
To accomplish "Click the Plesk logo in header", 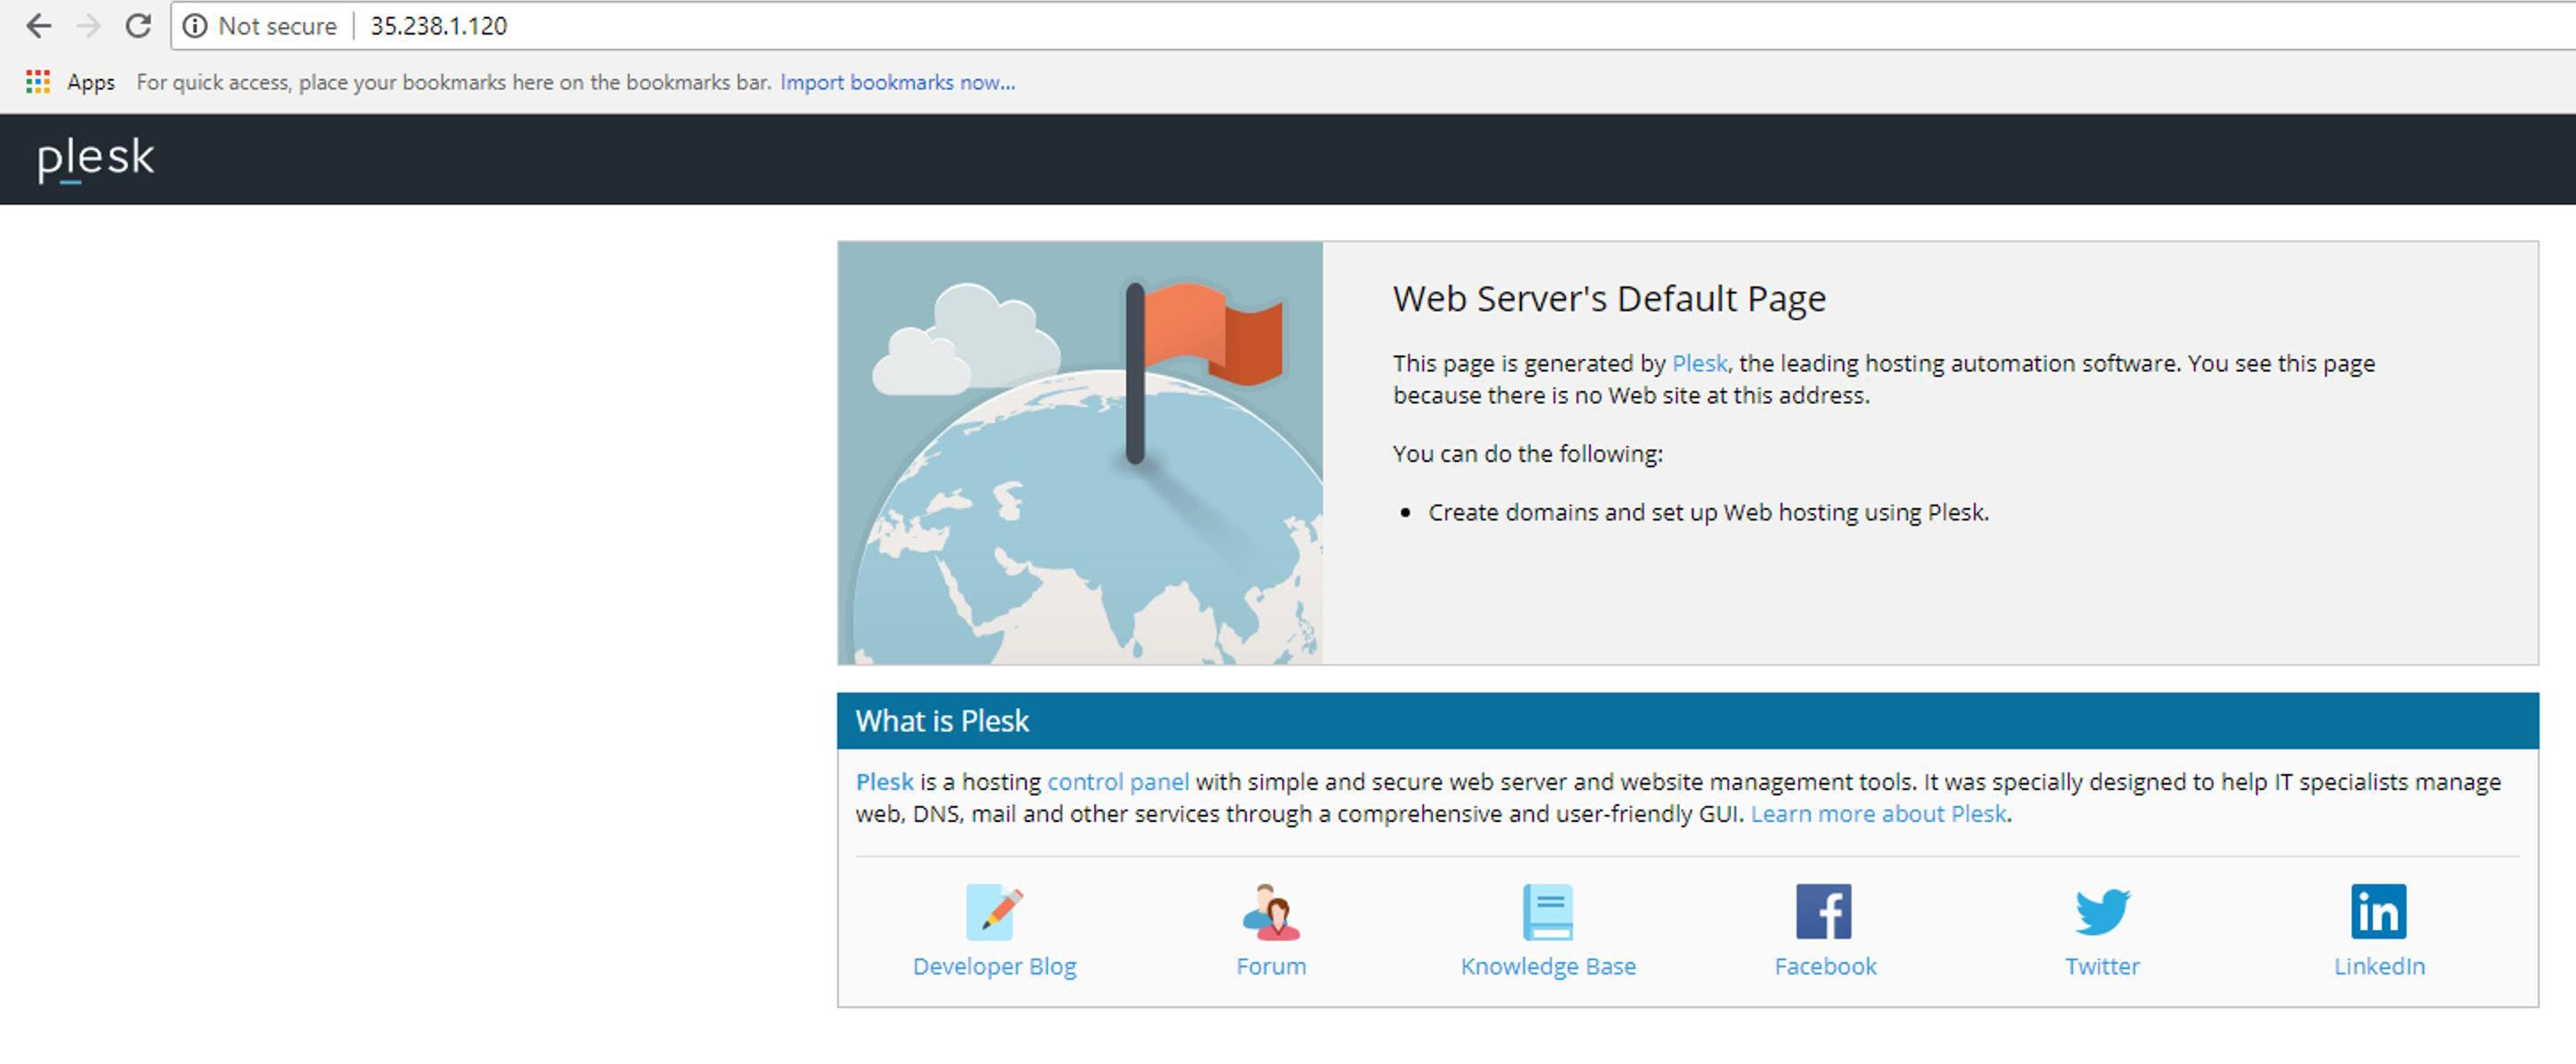I will click(96, 159).
